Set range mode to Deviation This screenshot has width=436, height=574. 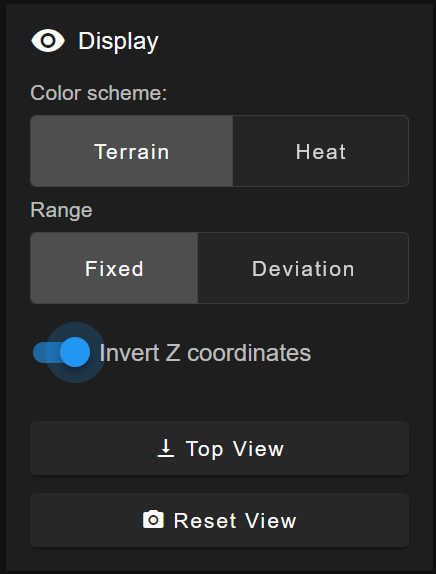(x=303, y=268)
